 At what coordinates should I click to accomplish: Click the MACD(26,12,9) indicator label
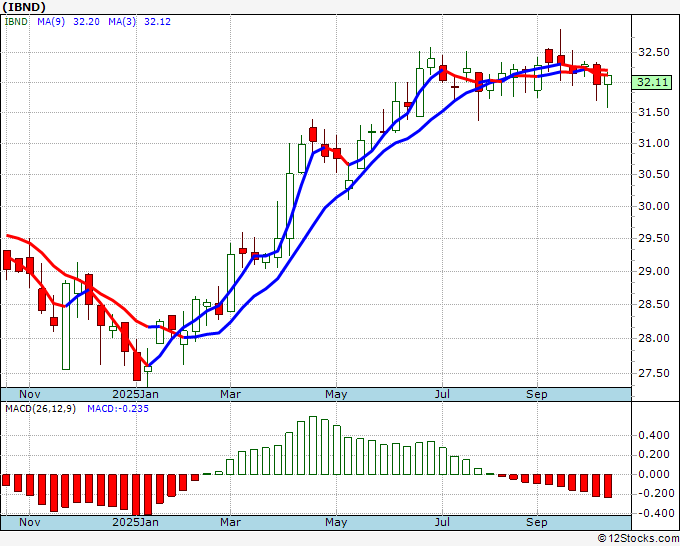click(40, 409)
